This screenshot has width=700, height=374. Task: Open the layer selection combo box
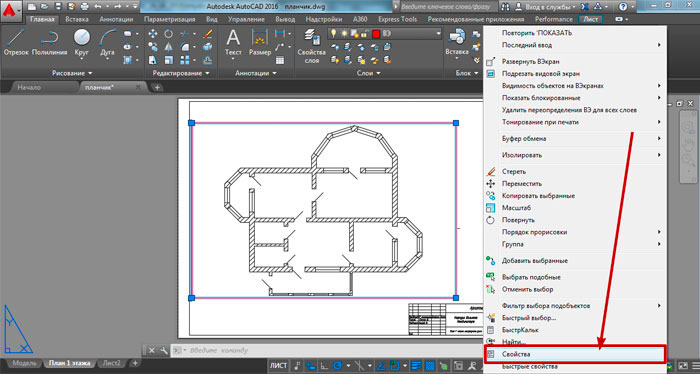tap(385, 34)
